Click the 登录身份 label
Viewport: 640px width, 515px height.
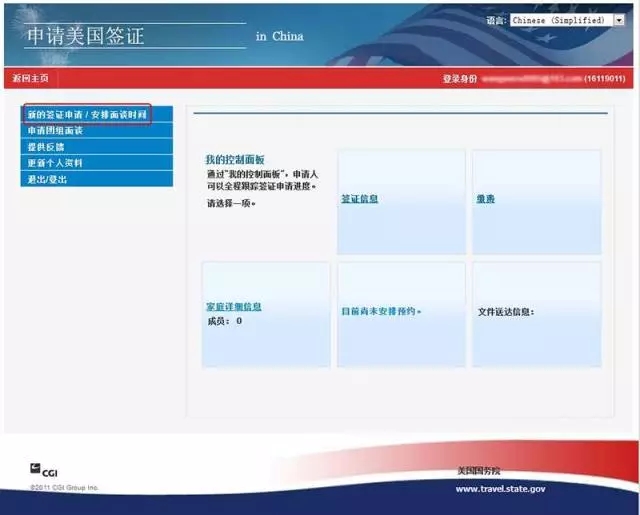click(x=460, y=79)
